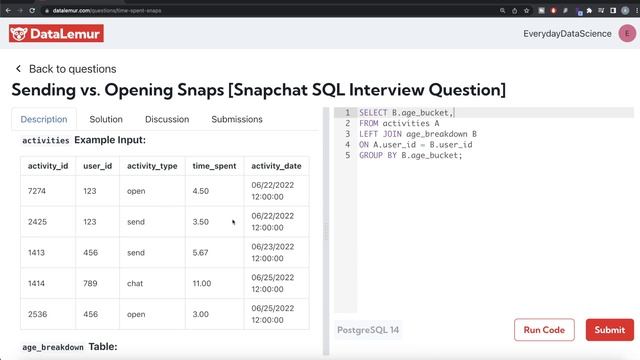Click the EverydayDataScience username
The width and height of the screenshot is (640, 360).
(567, 34)
